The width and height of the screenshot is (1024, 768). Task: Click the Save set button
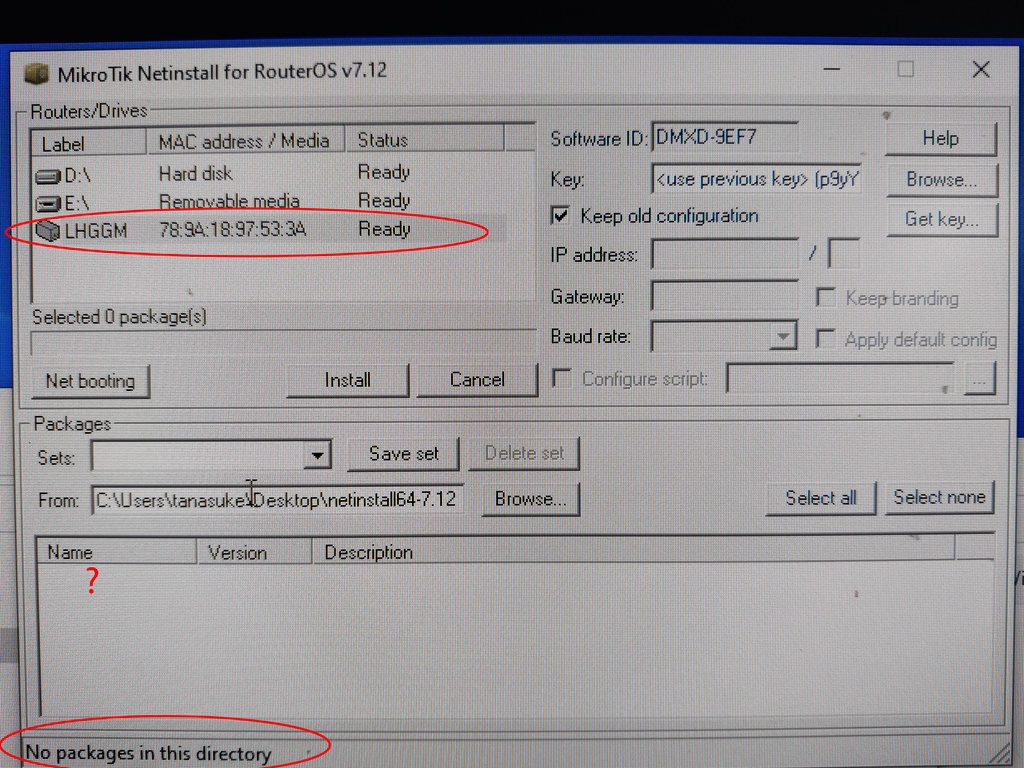pos(404,454)
